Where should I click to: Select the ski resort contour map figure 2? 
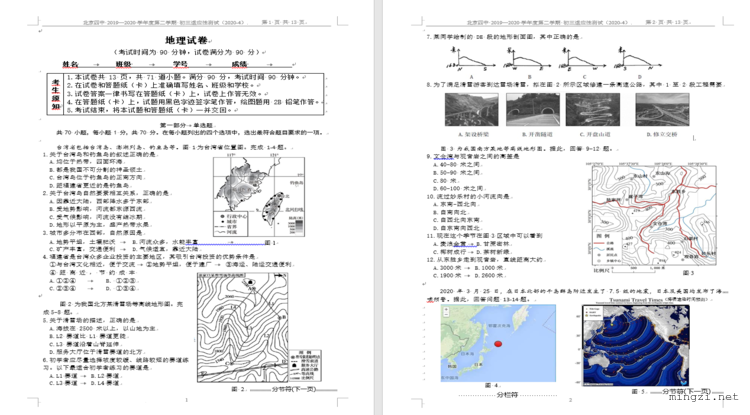[x=243, y=327]
